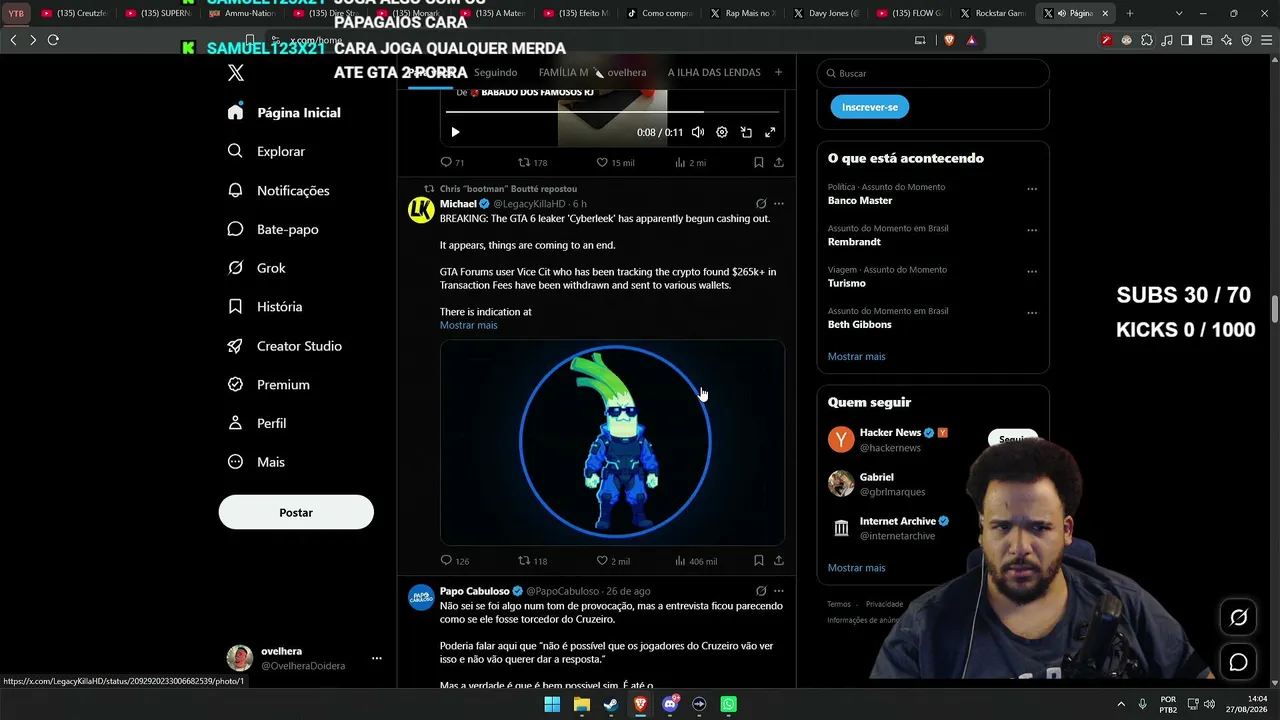Screen dimensions: 1280x720
Task: Click the Inscrever-se button
Action: coord(870,107)
